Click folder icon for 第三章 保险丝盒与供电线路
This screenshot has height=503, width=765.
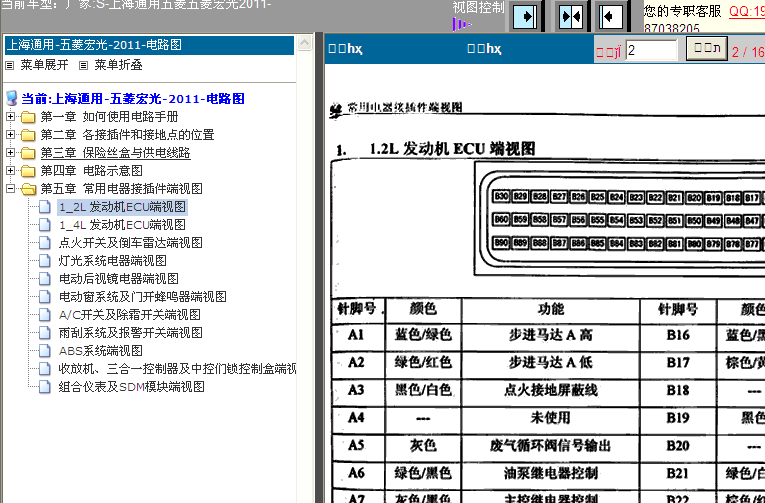pyautogui.click(x=28, y=153)
